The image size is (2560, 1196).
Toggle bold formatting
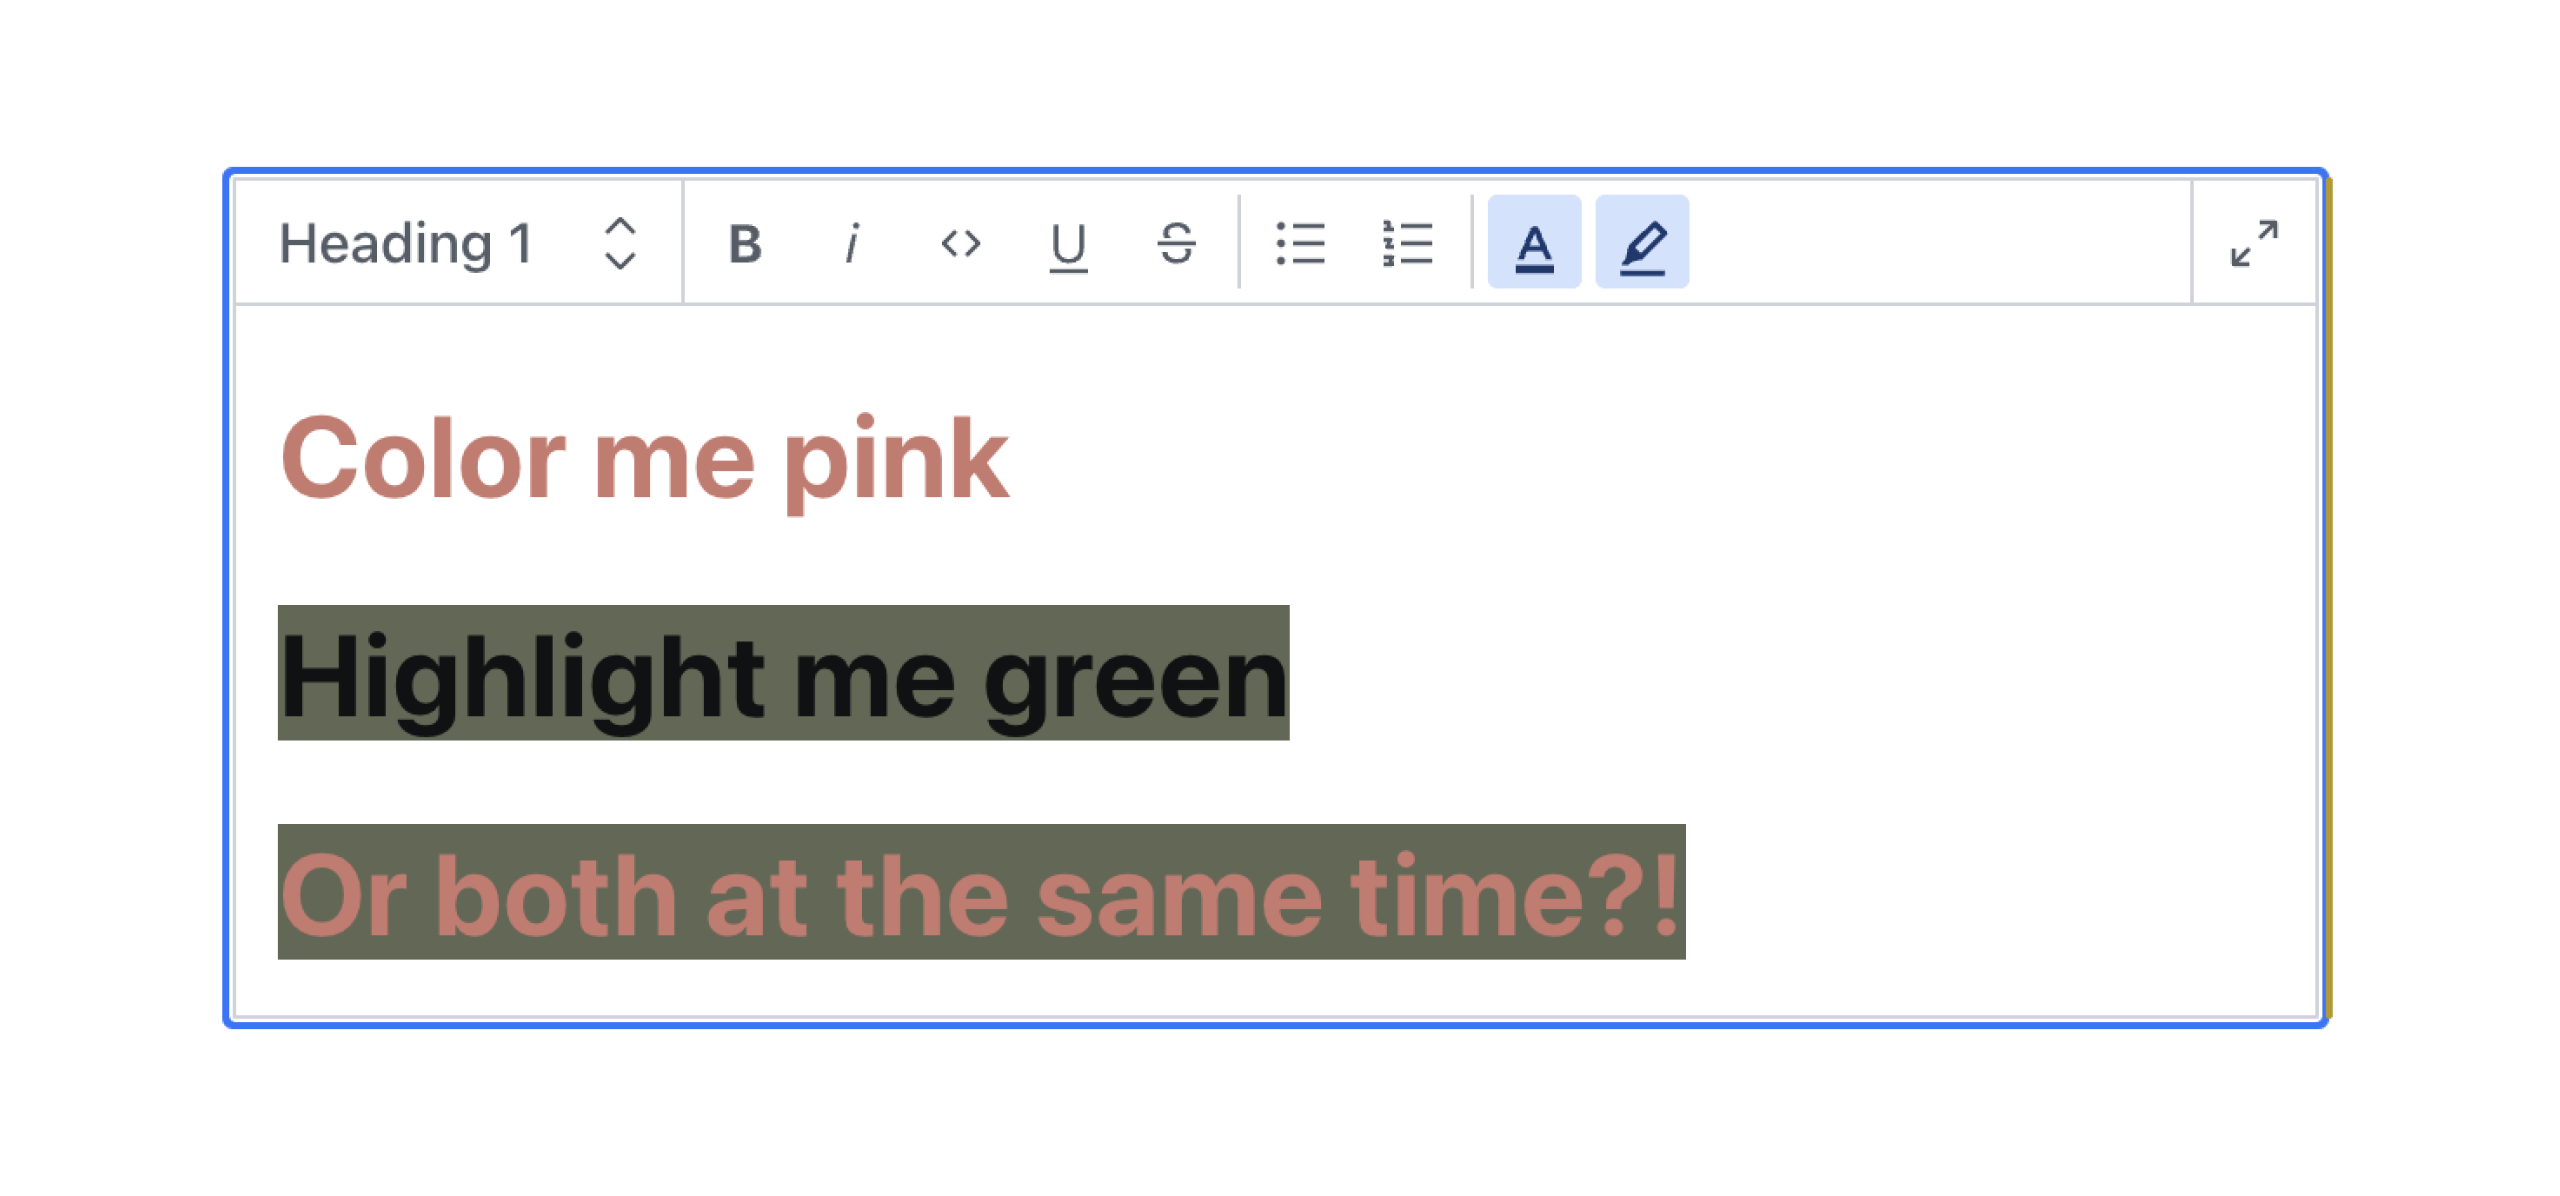pos(745,243)
